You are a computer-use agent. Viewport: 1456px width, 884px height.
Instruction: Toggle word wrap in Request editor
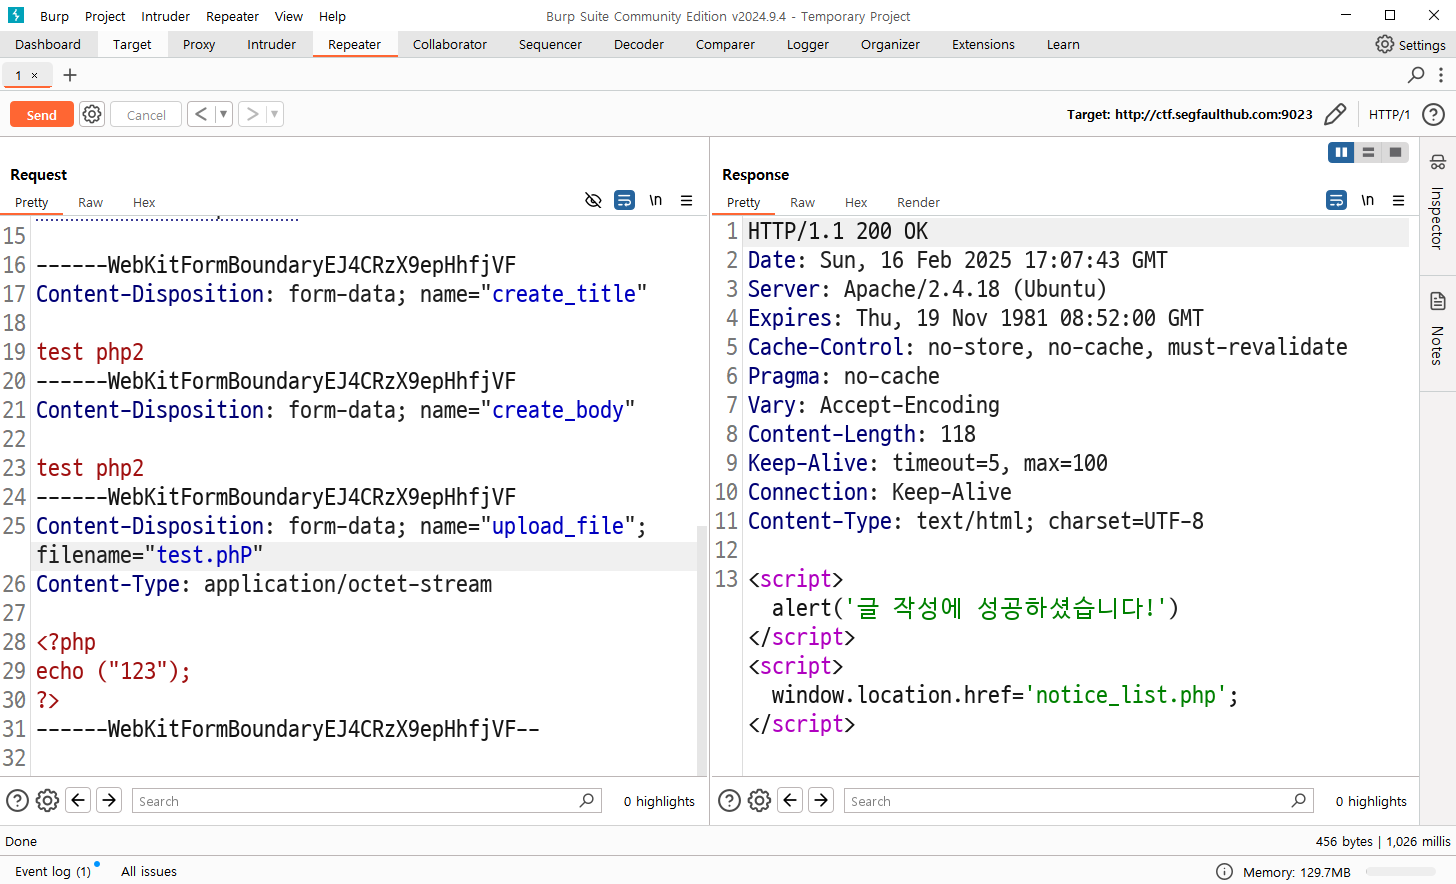[624, 200]
